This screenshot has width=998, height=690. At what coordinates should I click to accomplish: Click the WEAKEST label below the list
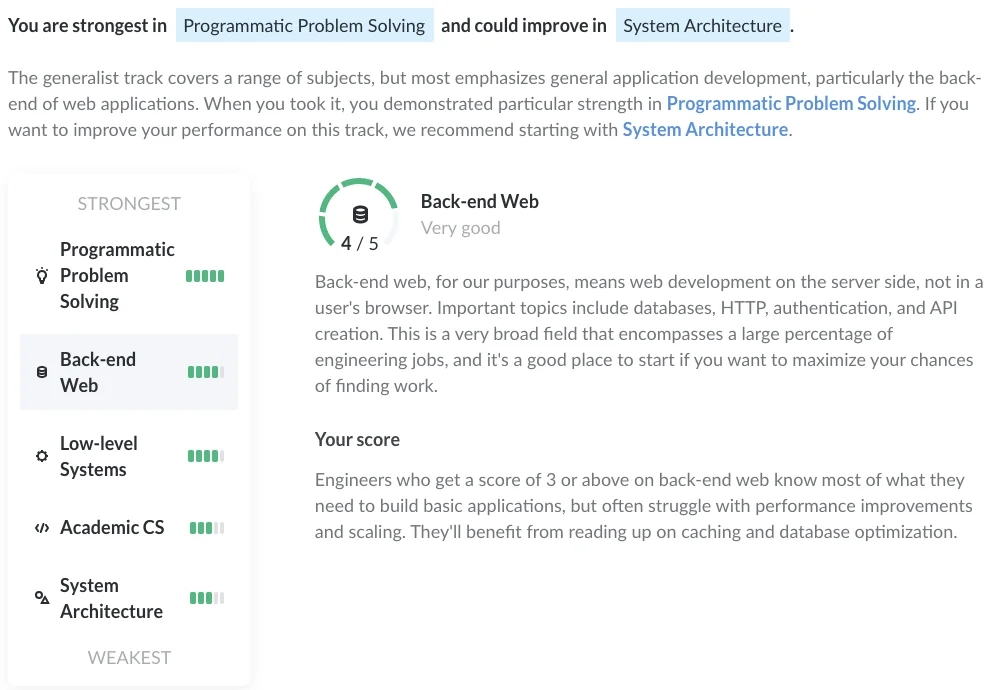pyautogui.click(x=129, y=657)
